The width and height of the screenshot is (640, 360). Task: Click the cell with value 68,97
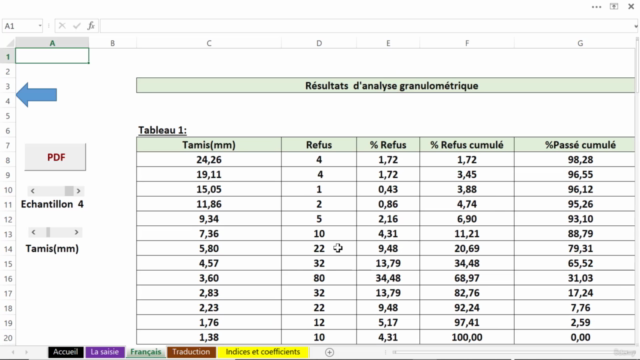tap(467, 278)
